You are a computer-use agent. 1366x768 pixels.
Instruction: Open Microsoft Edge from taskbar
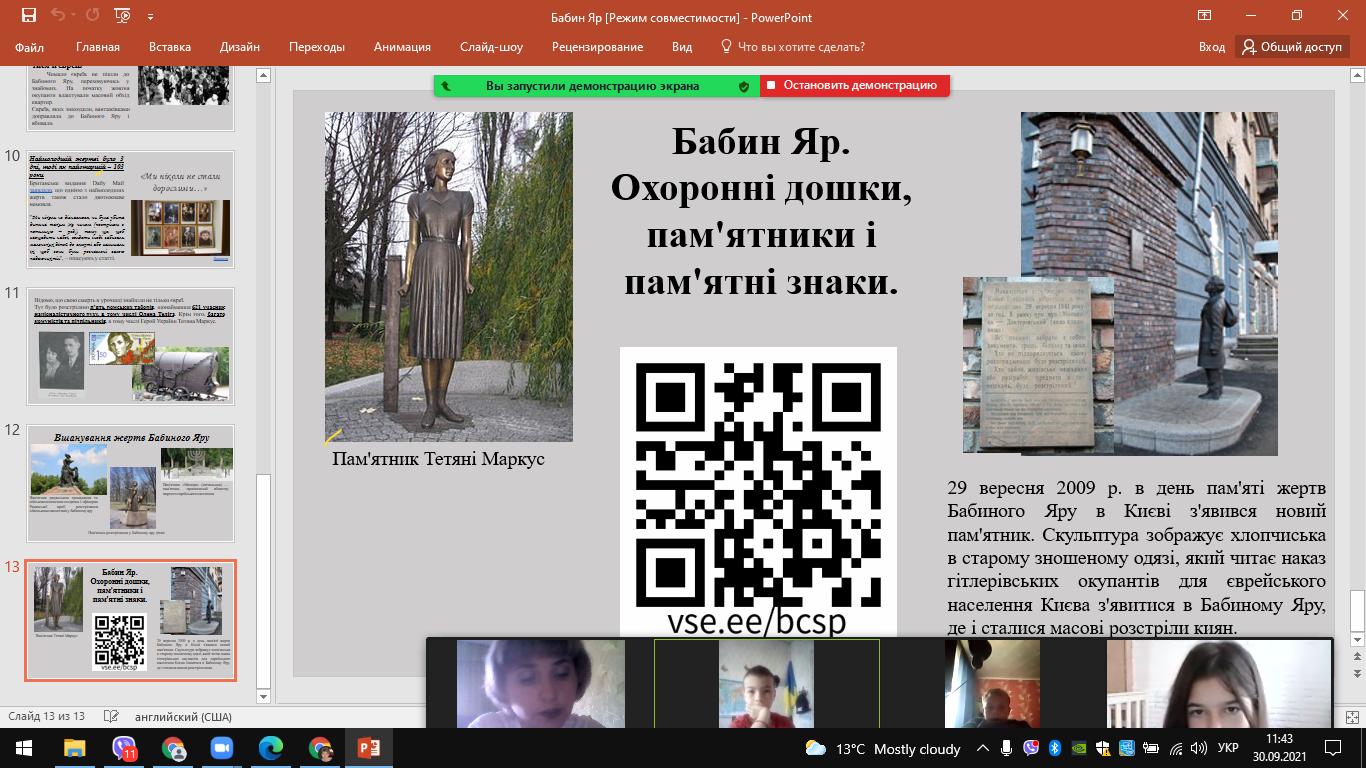pos(270,748)
